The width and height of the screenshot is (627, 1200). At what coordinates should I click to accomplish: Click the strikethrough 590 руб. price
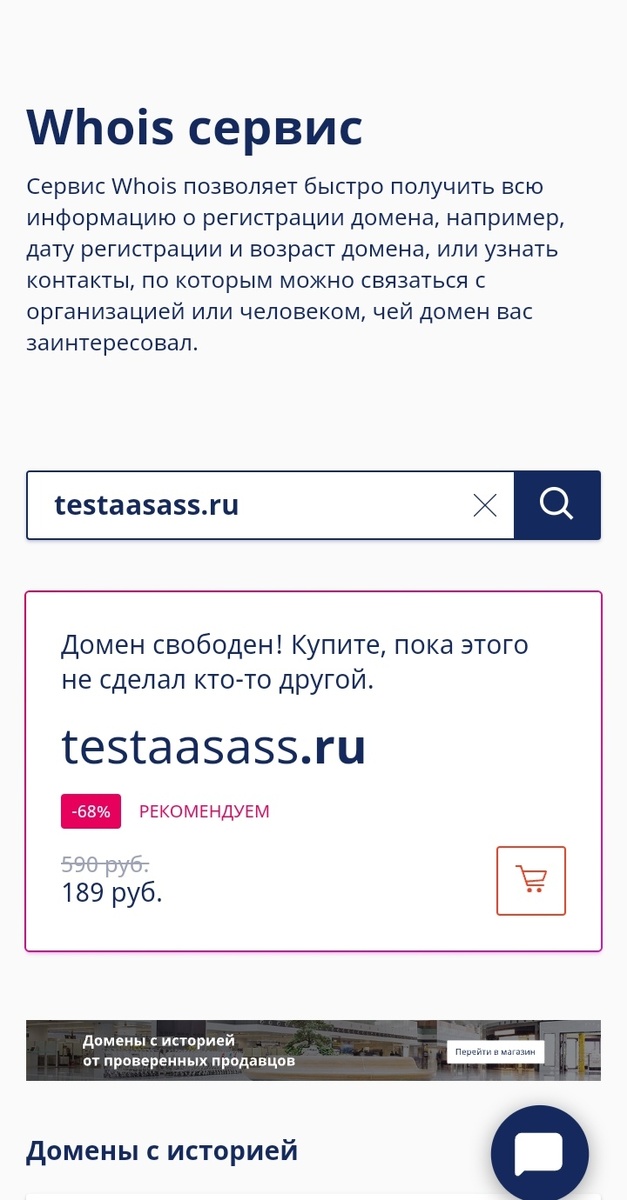(104, 864)
